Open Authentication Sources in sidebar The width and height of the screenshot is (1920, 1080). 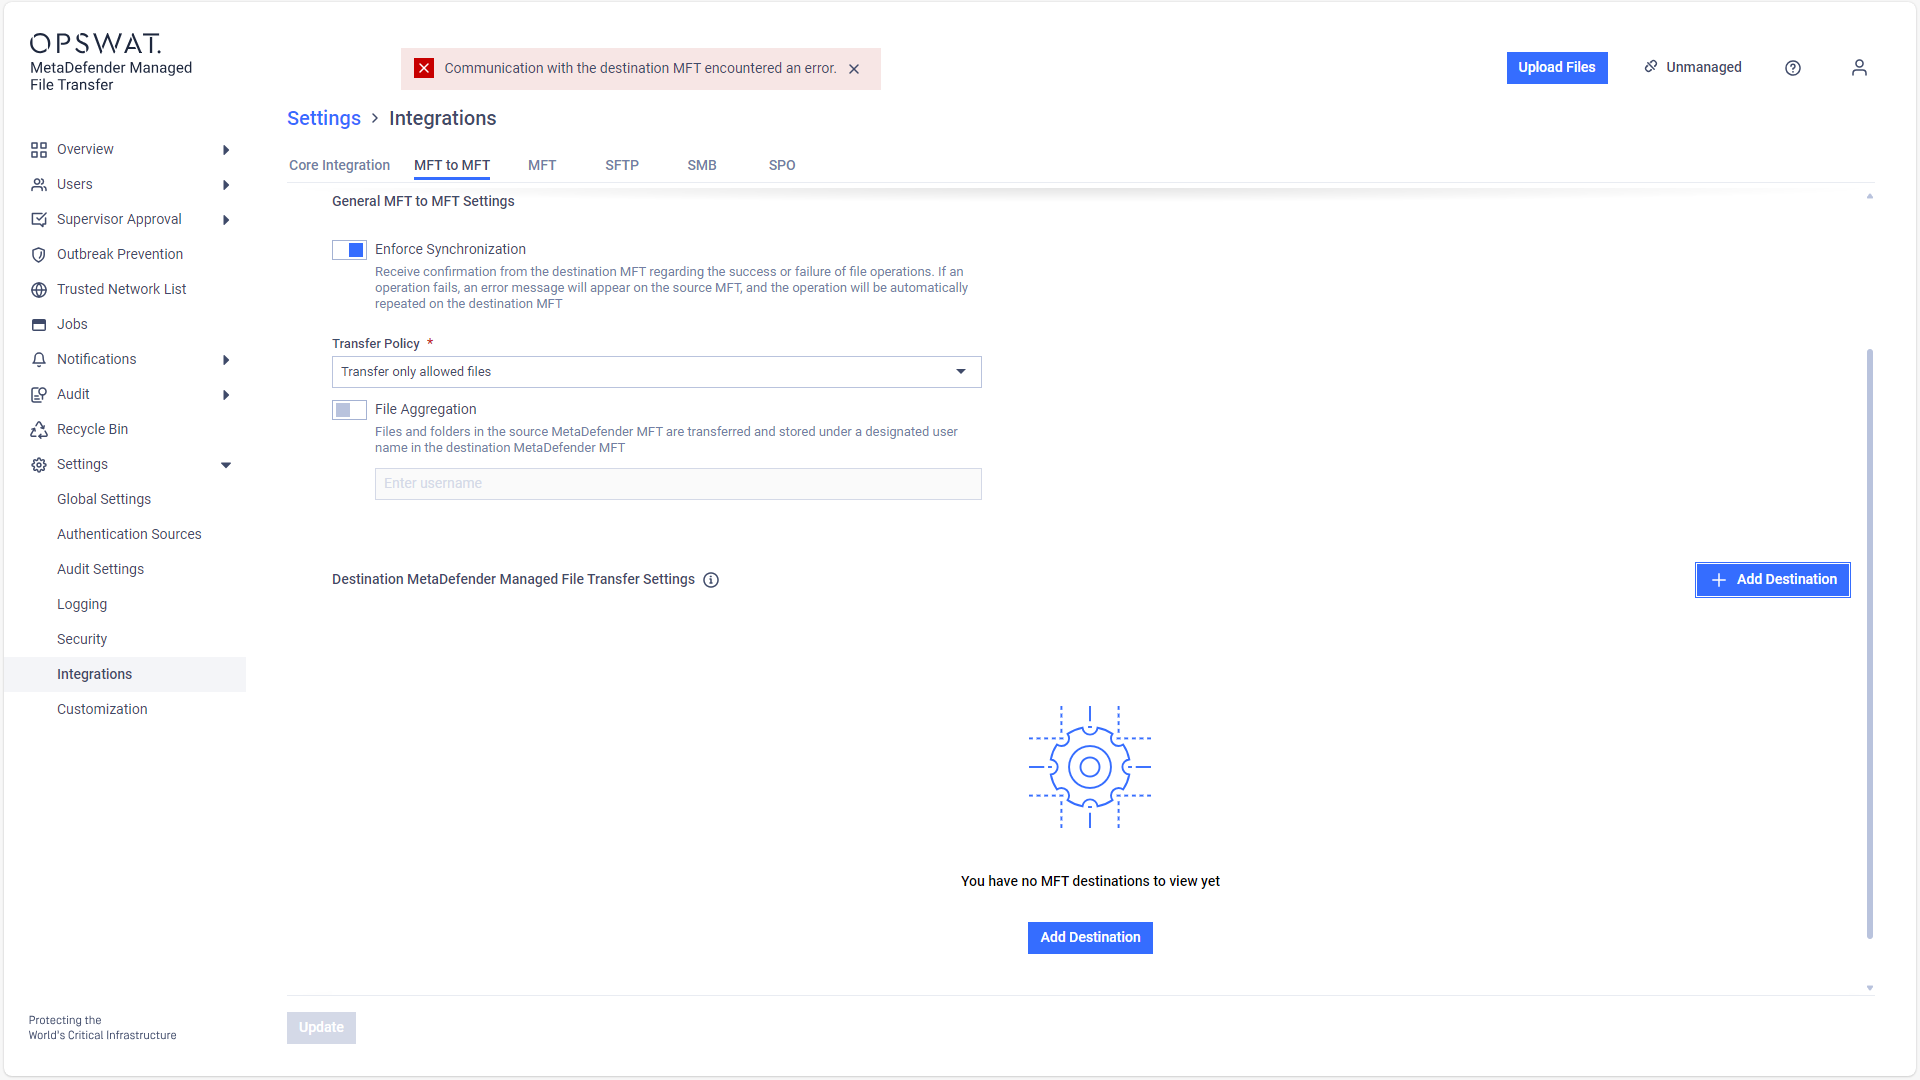(x=129, y=535)
